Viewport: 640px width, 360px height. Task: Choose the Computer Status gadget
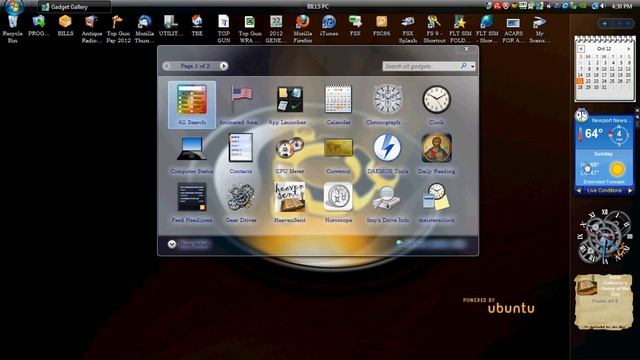[x=192, y=153]
